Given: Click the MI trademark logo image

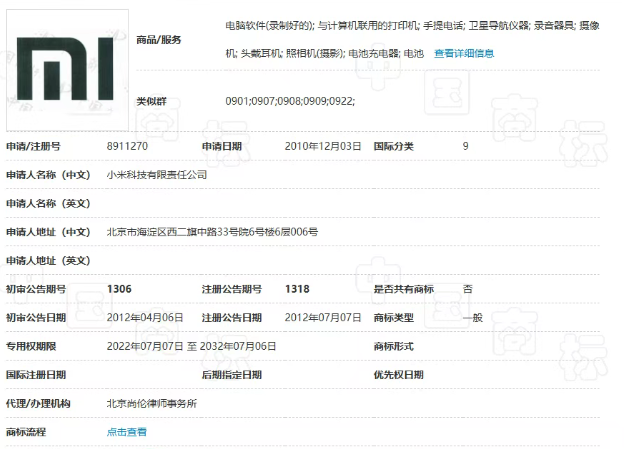Looking at the screenshot, I should click(67, 68).
